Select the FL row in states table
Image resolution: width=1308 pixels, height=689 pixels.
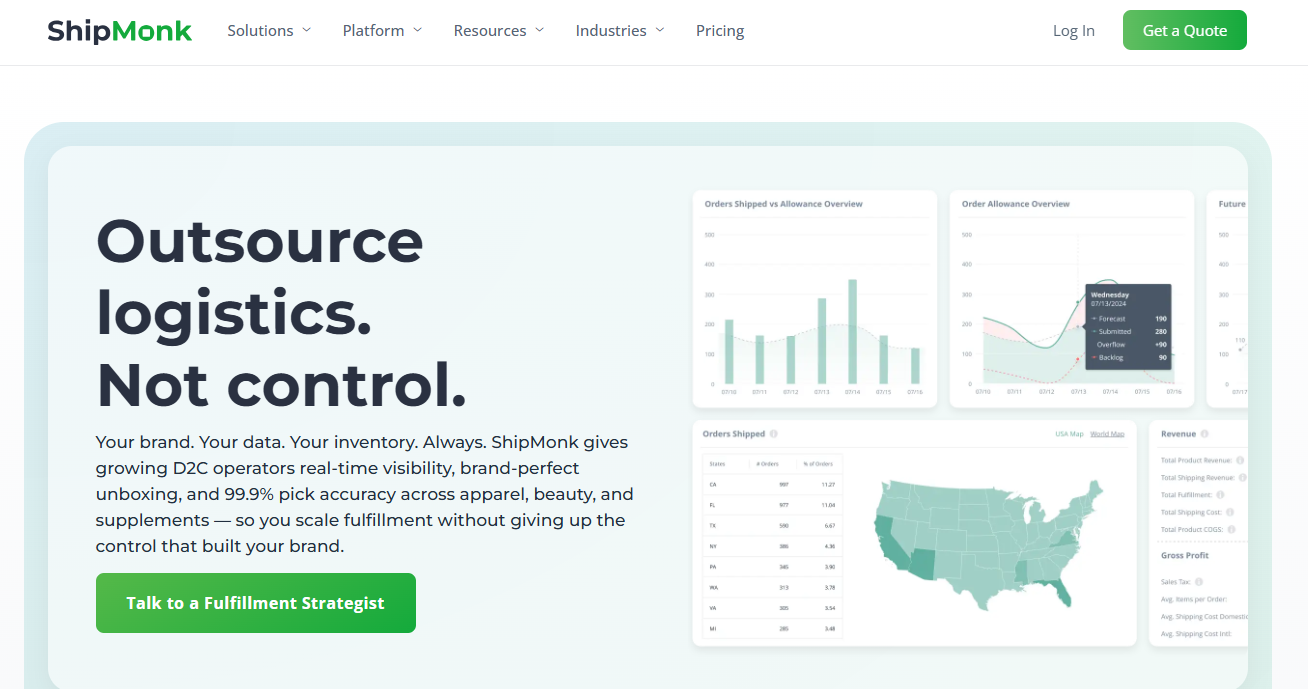pyautogui.click(x=773, y=505)
